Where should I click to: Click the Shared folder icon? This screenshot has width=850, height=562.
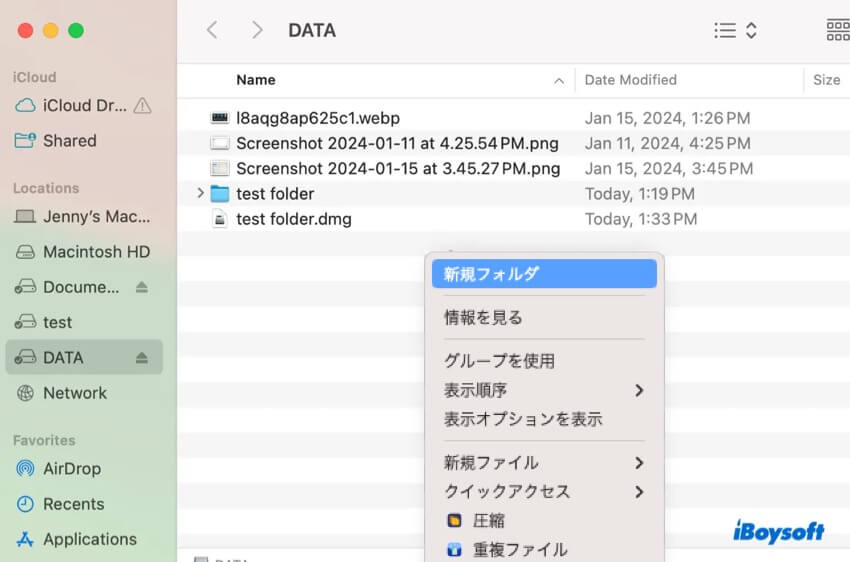[x=25, y=140]
